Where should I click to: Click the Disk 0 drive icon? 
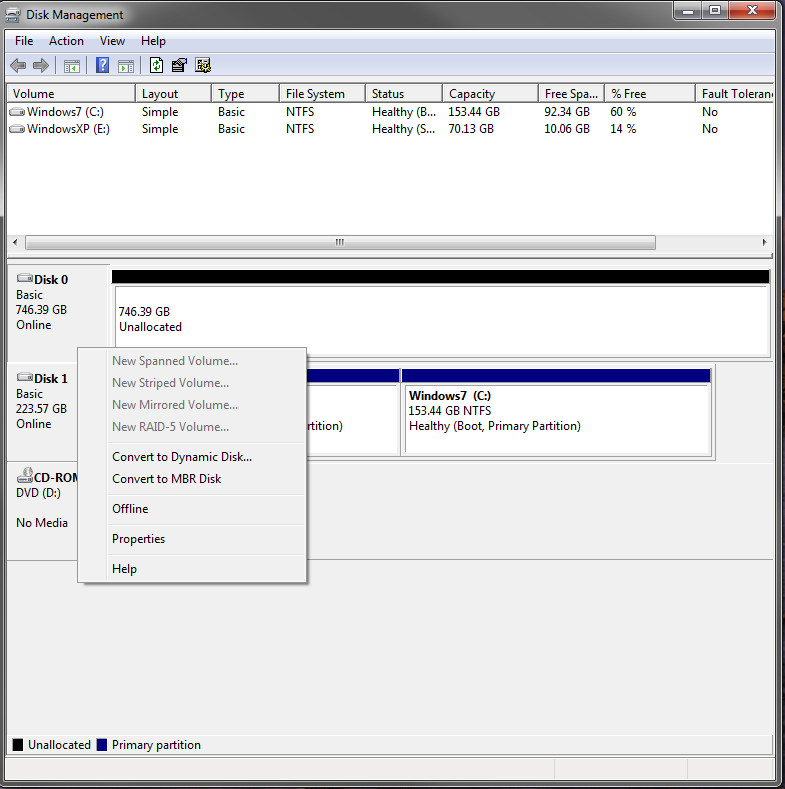click(25, 278)
